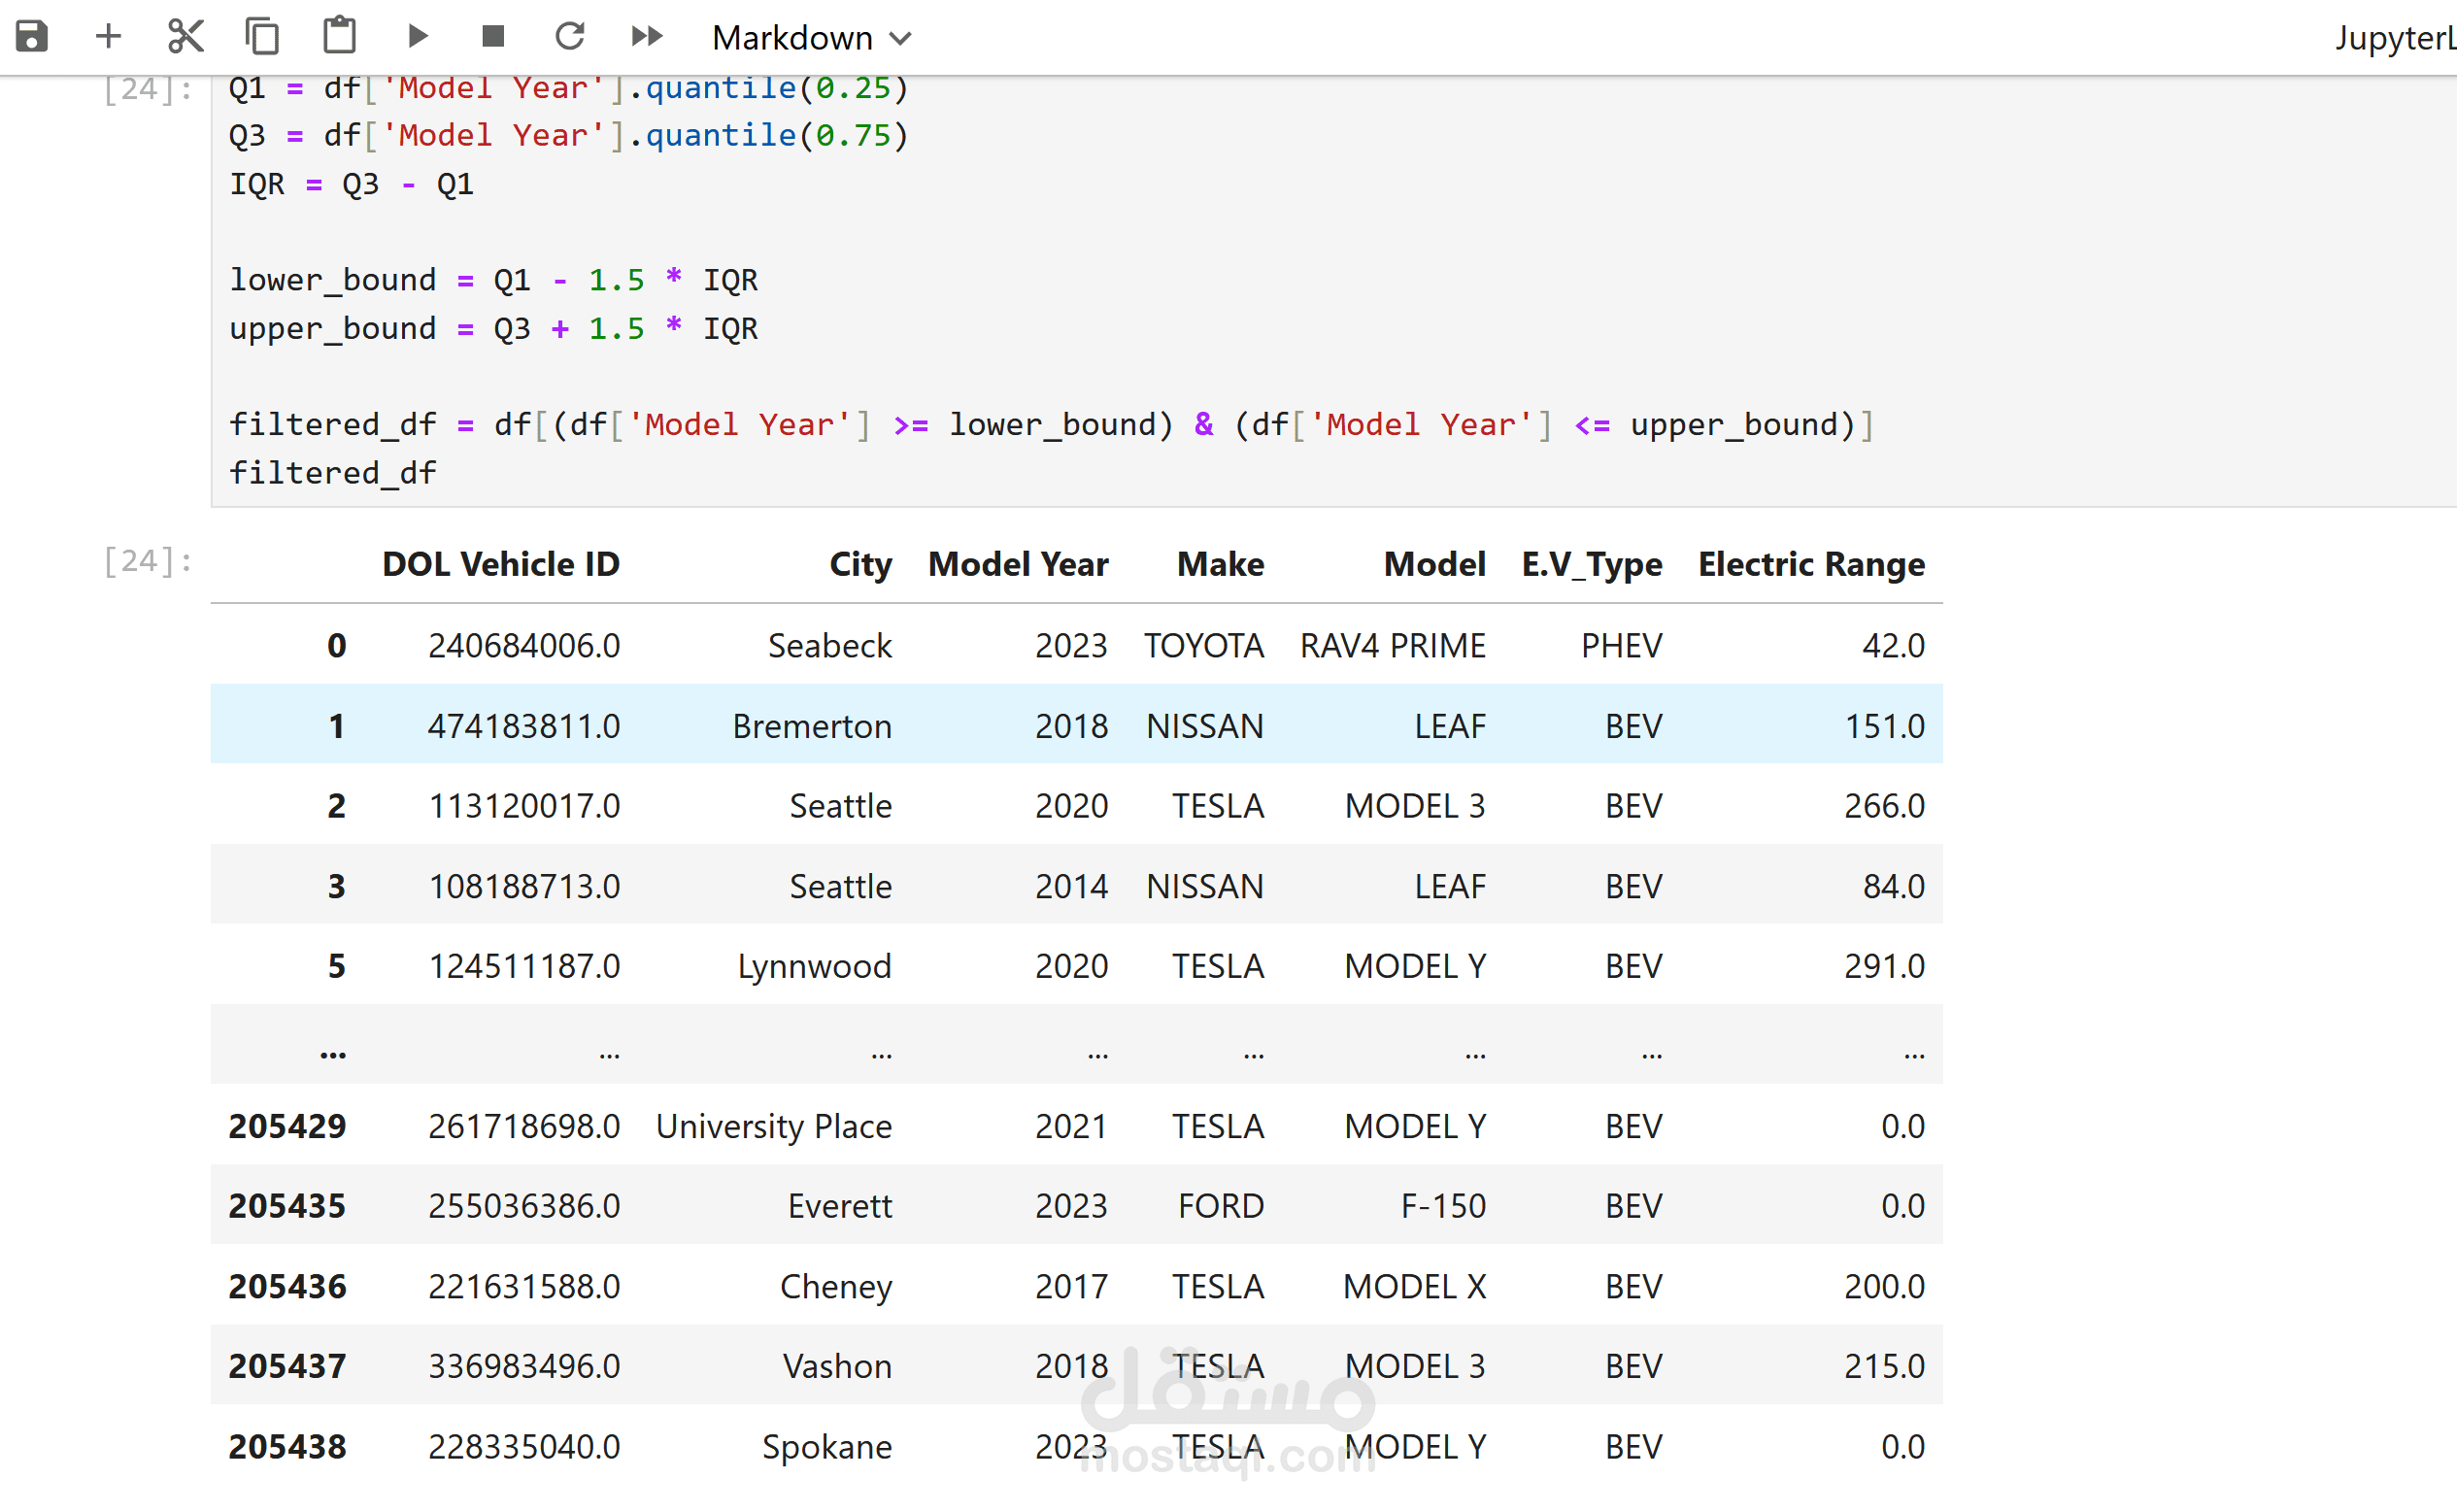Open the Markdown cell type dropdown
The height and width of the screenshot is (1512, 2457).
coord(791,38)
